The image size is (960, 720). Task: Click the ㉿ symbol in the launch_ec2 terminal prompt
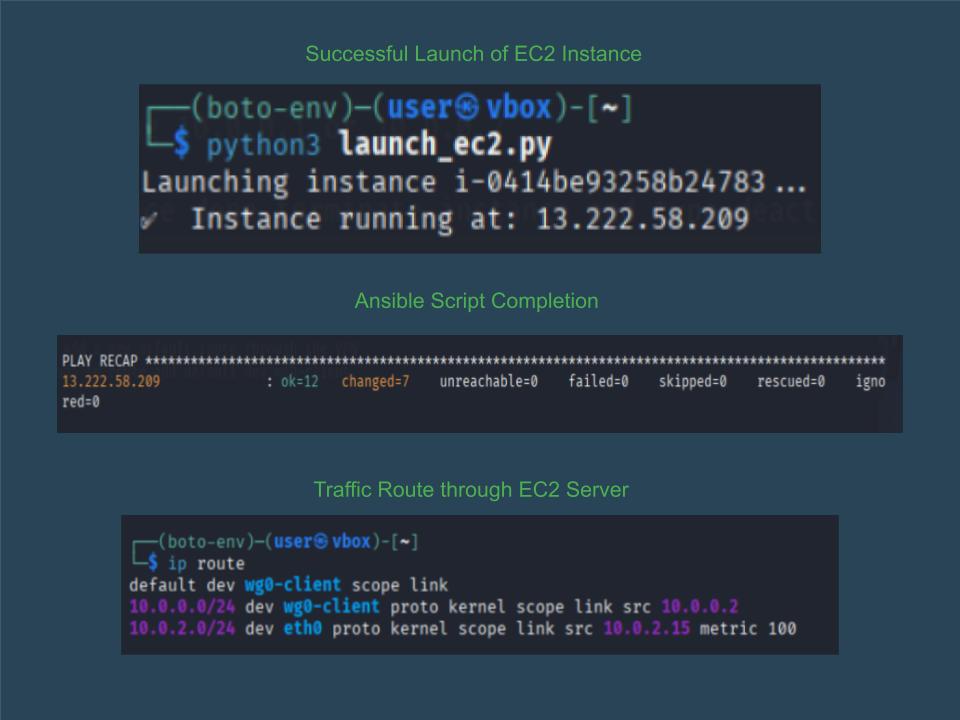click(x=466, y=108)
